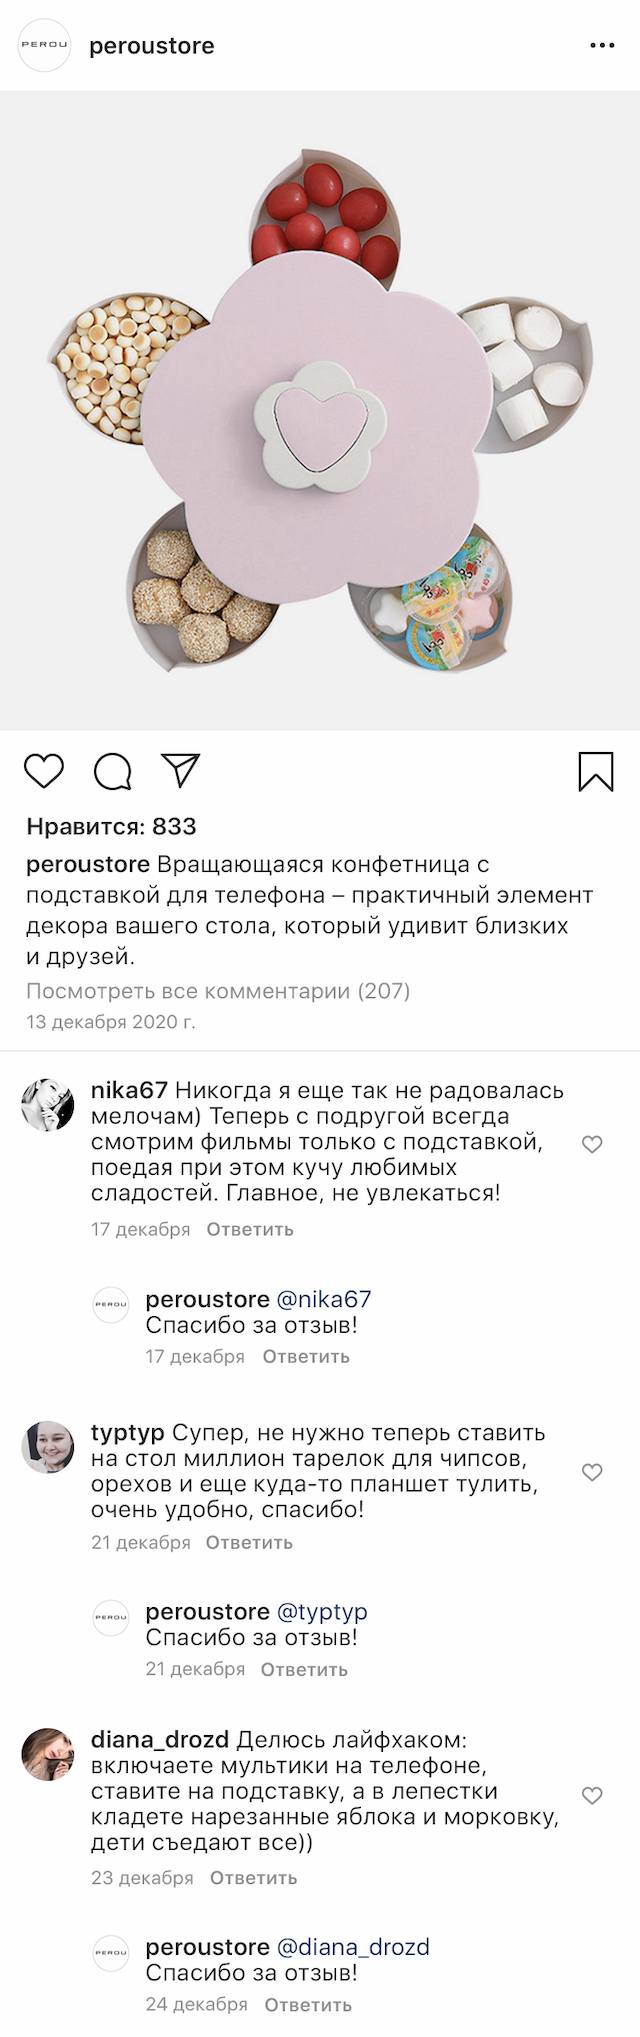Like the comment by diana_drozd
This screenshot has height=2037, width=640.
click(592, 1795)
